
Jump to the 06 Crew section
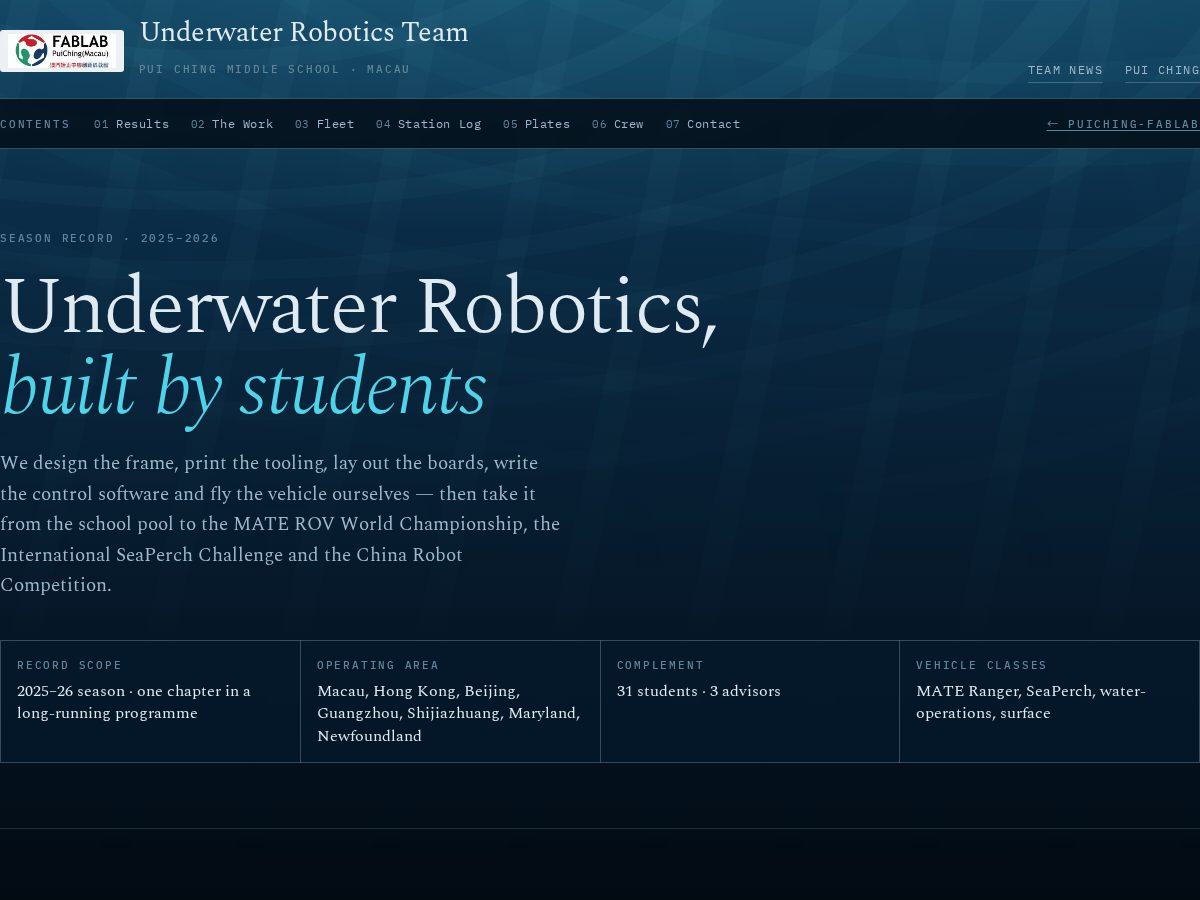[618, 124]
